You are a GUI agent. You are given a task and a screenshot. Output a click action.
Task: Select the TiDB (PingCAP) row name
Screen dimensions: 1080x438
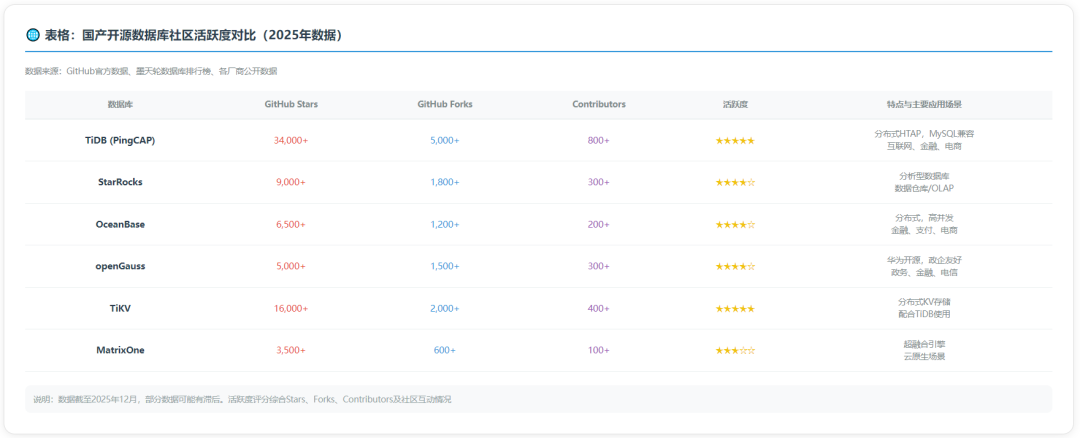[x=121, y=140]
